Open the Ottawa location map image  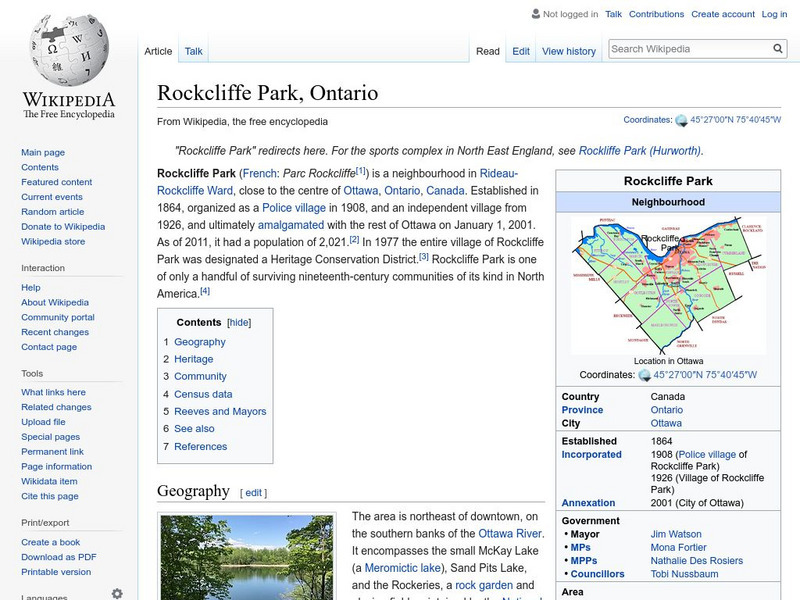tap(668, 285)
